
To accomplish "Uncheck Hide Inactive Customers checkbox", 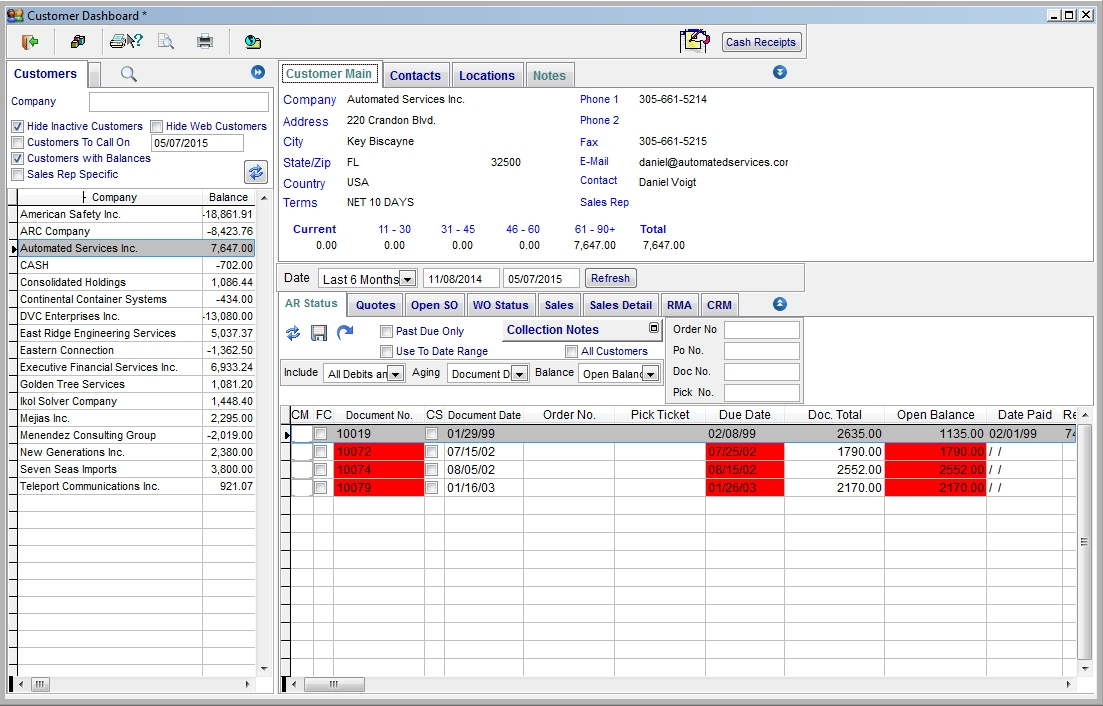I will (18, 127).
